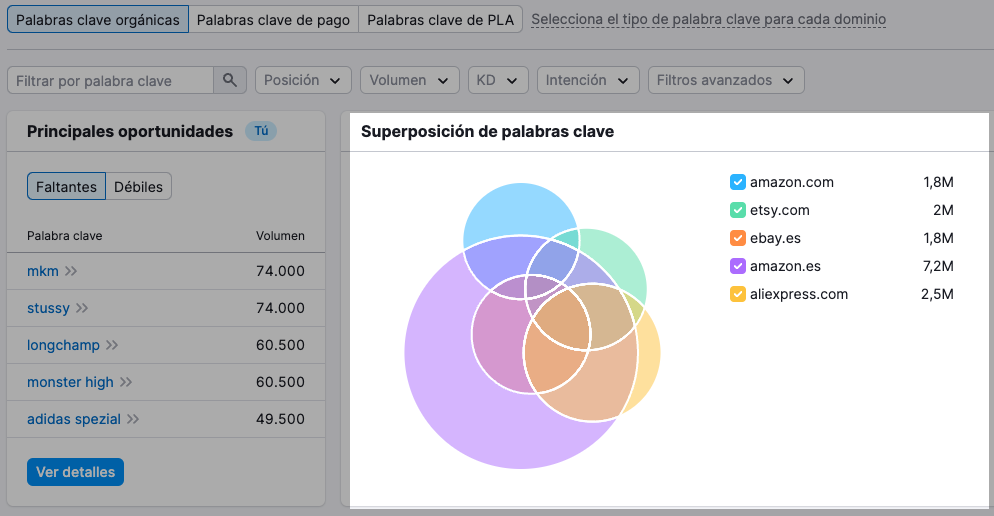994x516 pixels.
Task: Type in Filtrar por palabra clave field
Action: (x=110, y=81)
